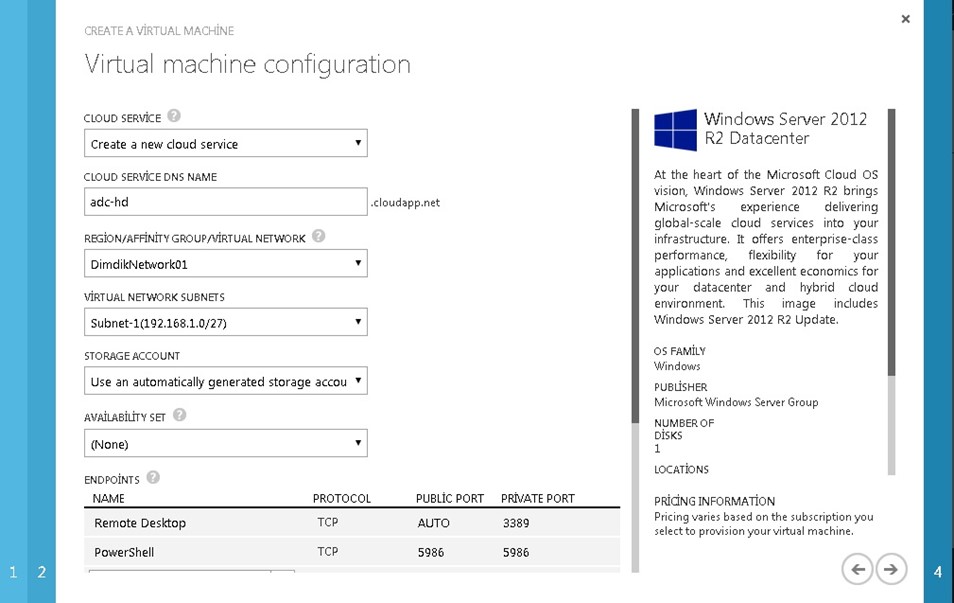Click the Microsoft Windows Server Group publisher

736,402
